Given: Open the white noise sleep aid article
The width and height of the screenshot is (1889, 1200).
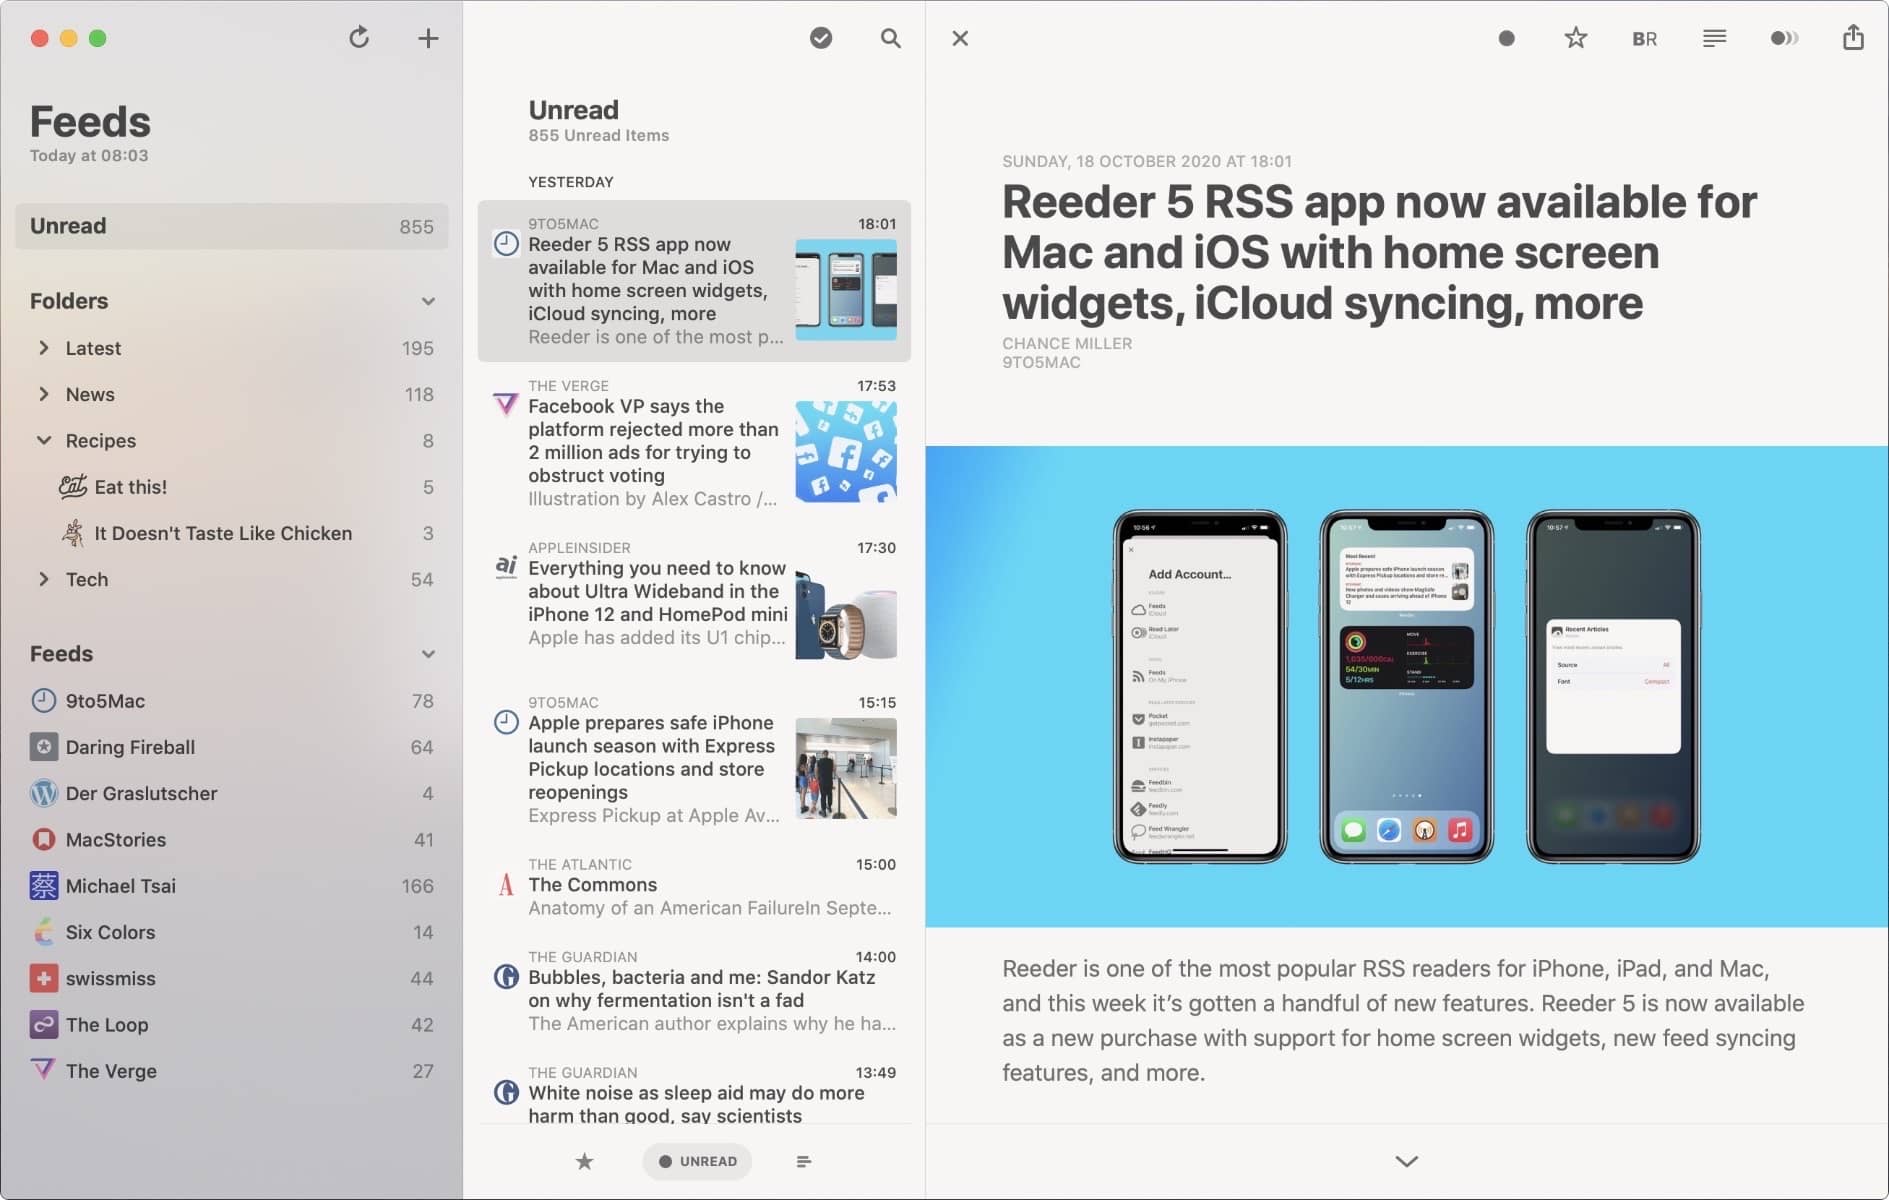Looking at the screenshot, I should 694,1095.
